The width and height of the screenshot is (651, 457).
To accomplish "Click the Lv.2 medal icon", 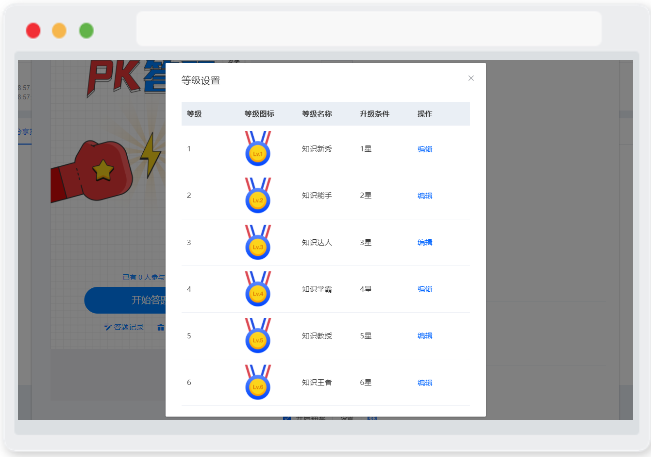I will coord(258,195).
